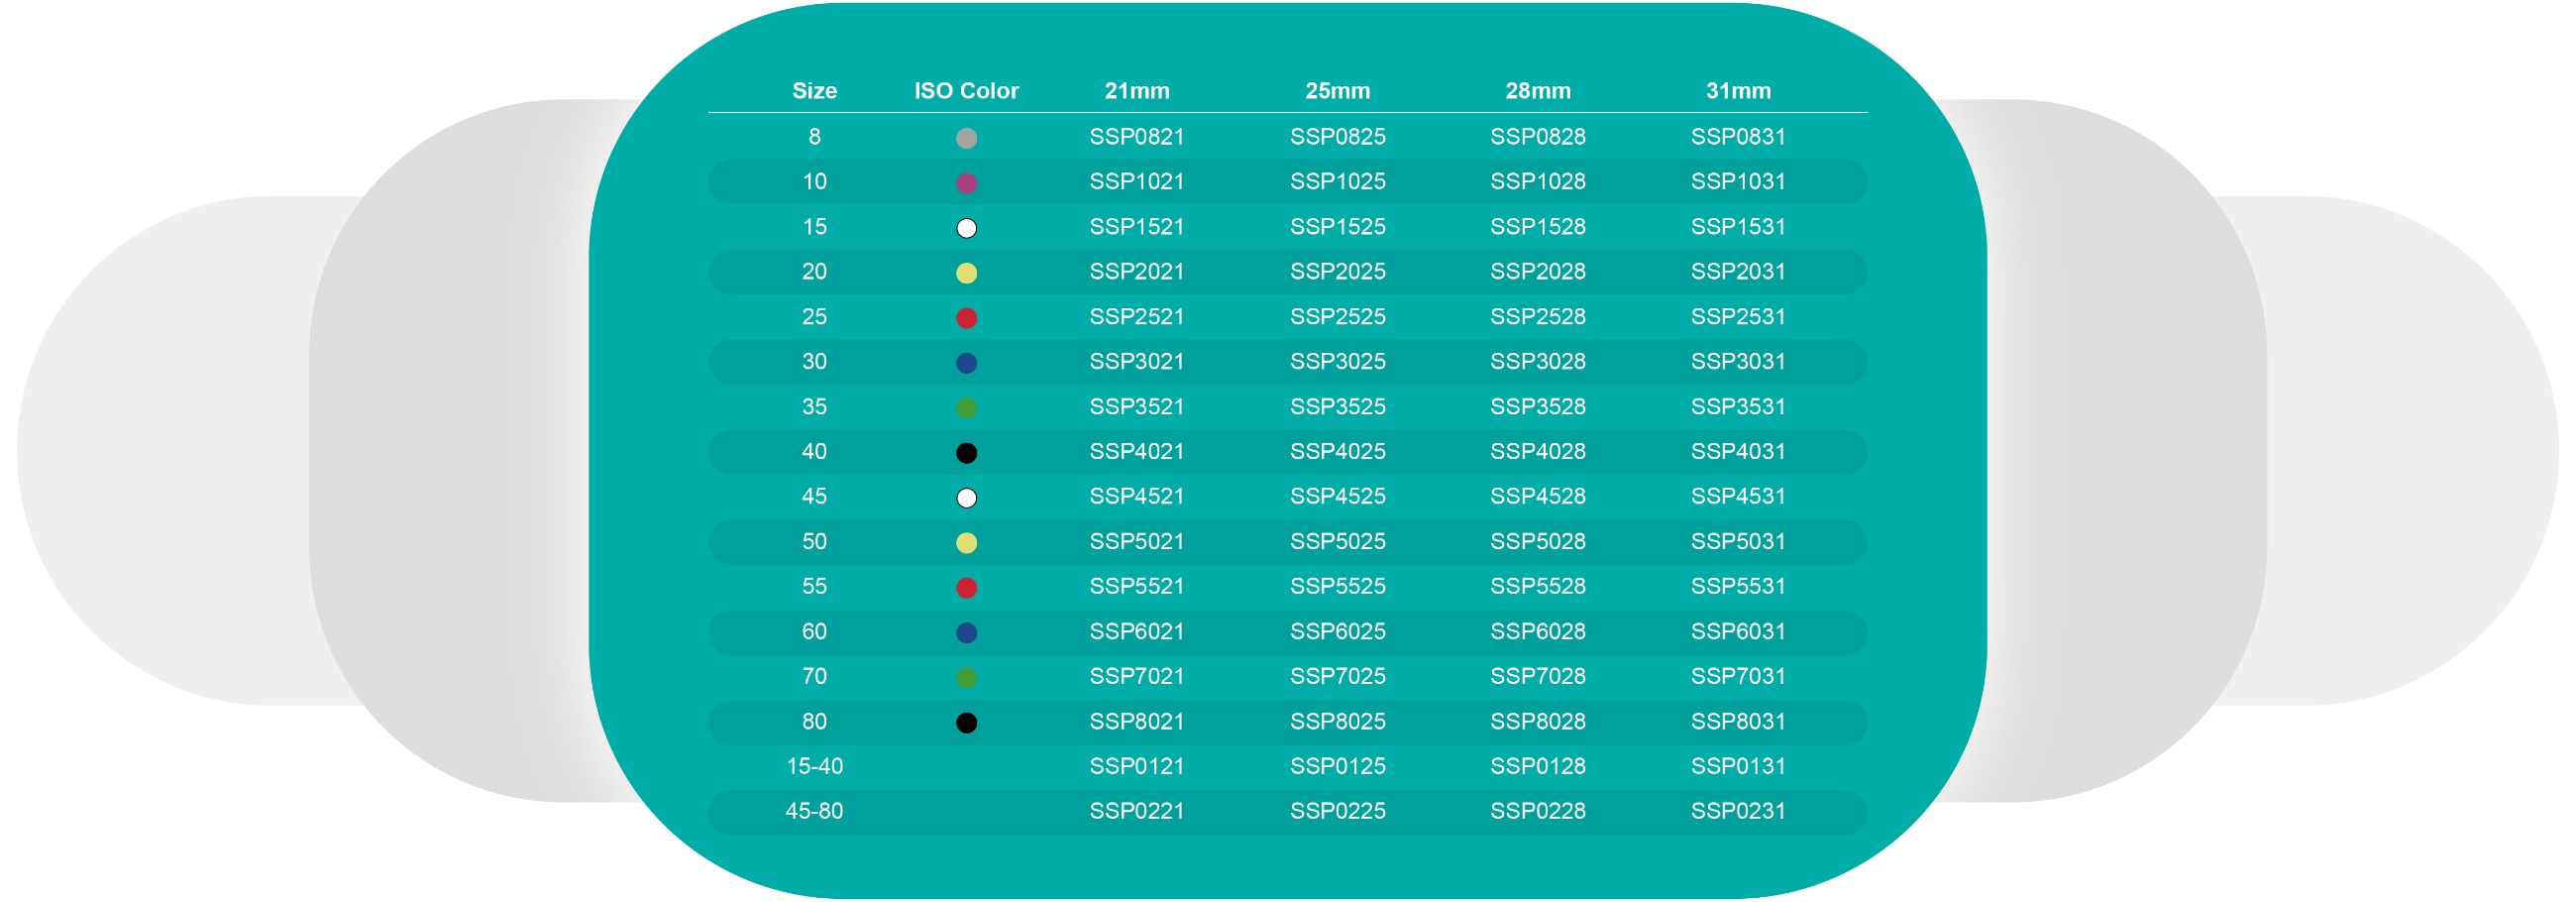This screenshot has width=2576, height=902.
Task: Select product code SSP4028
Action: click(x=1538, y=452)
